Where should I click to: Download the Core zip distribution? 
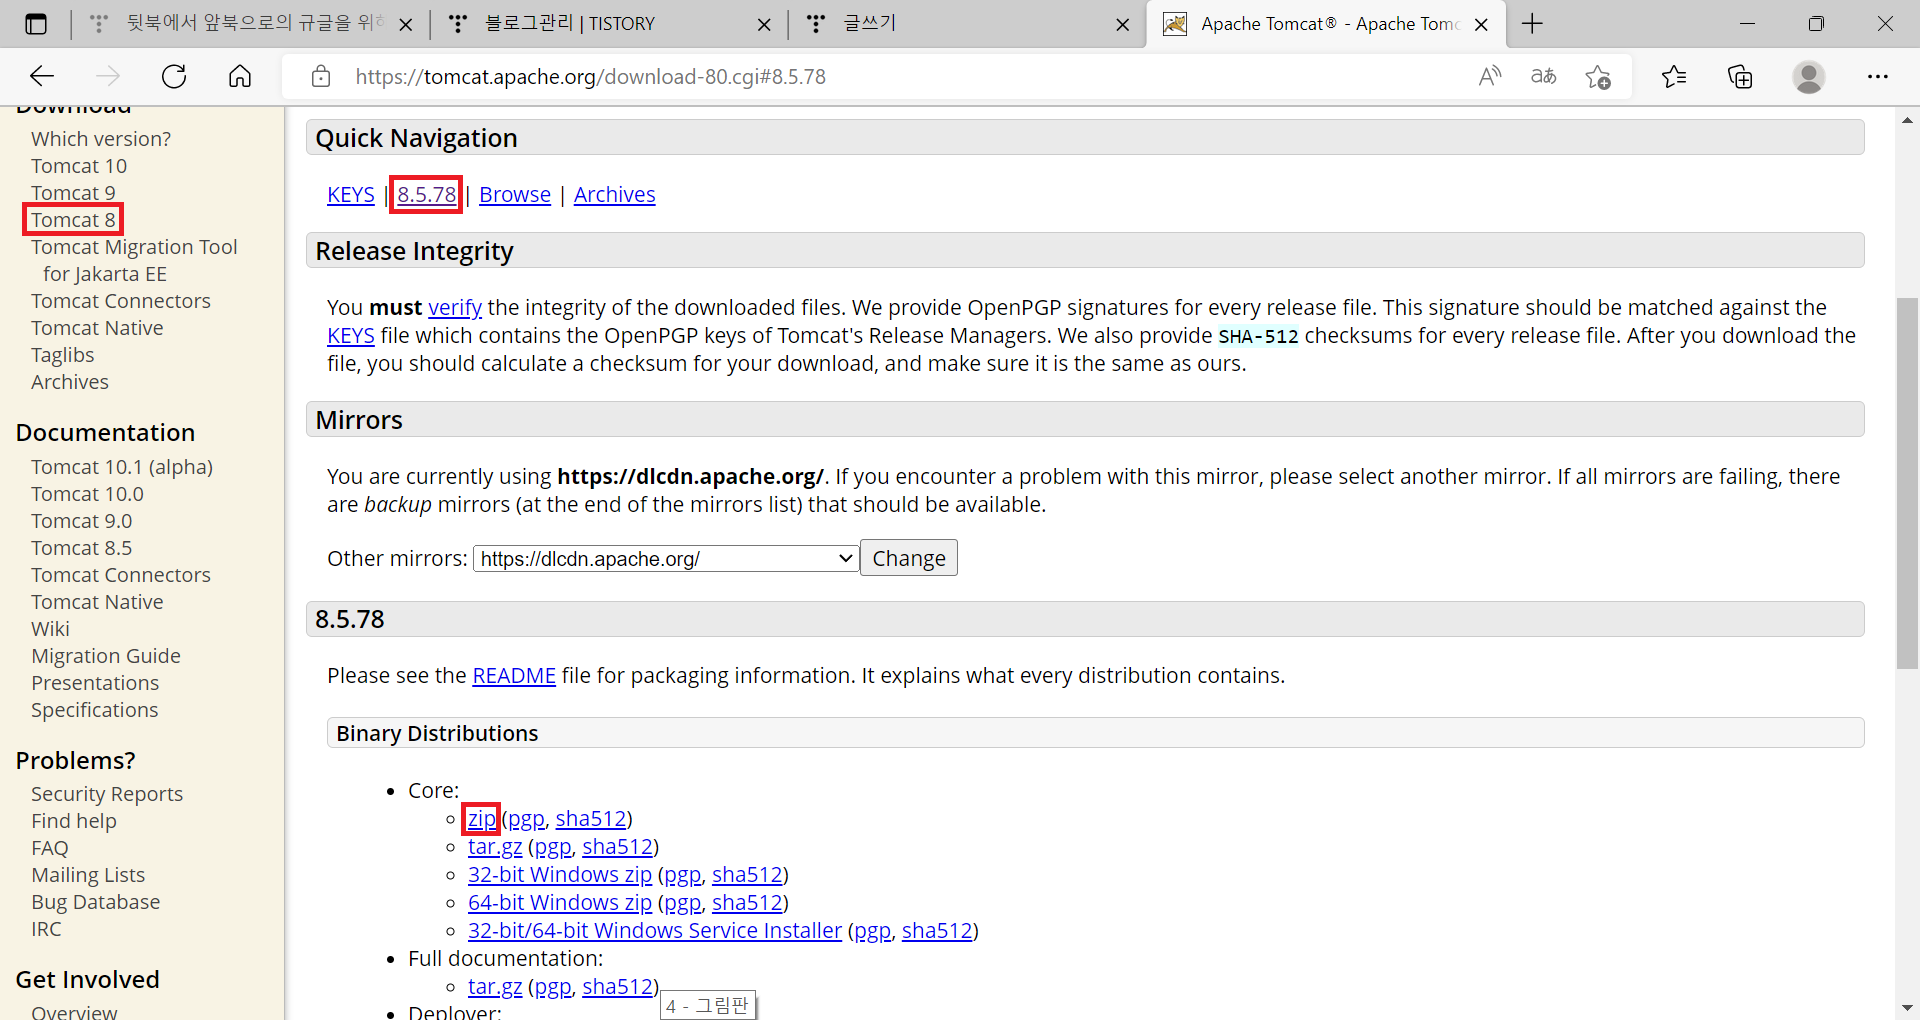(481, 818)
